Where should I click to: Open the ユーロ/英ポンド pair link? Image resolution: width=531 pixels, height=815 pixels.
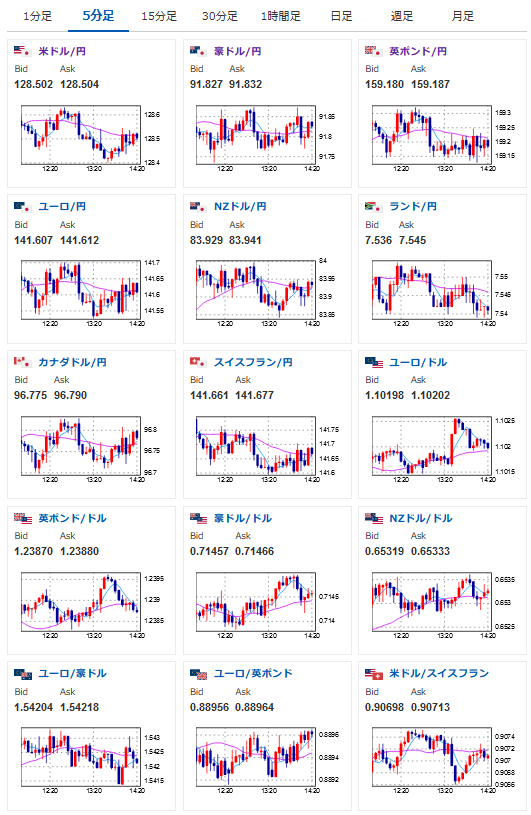click(253, 673)
